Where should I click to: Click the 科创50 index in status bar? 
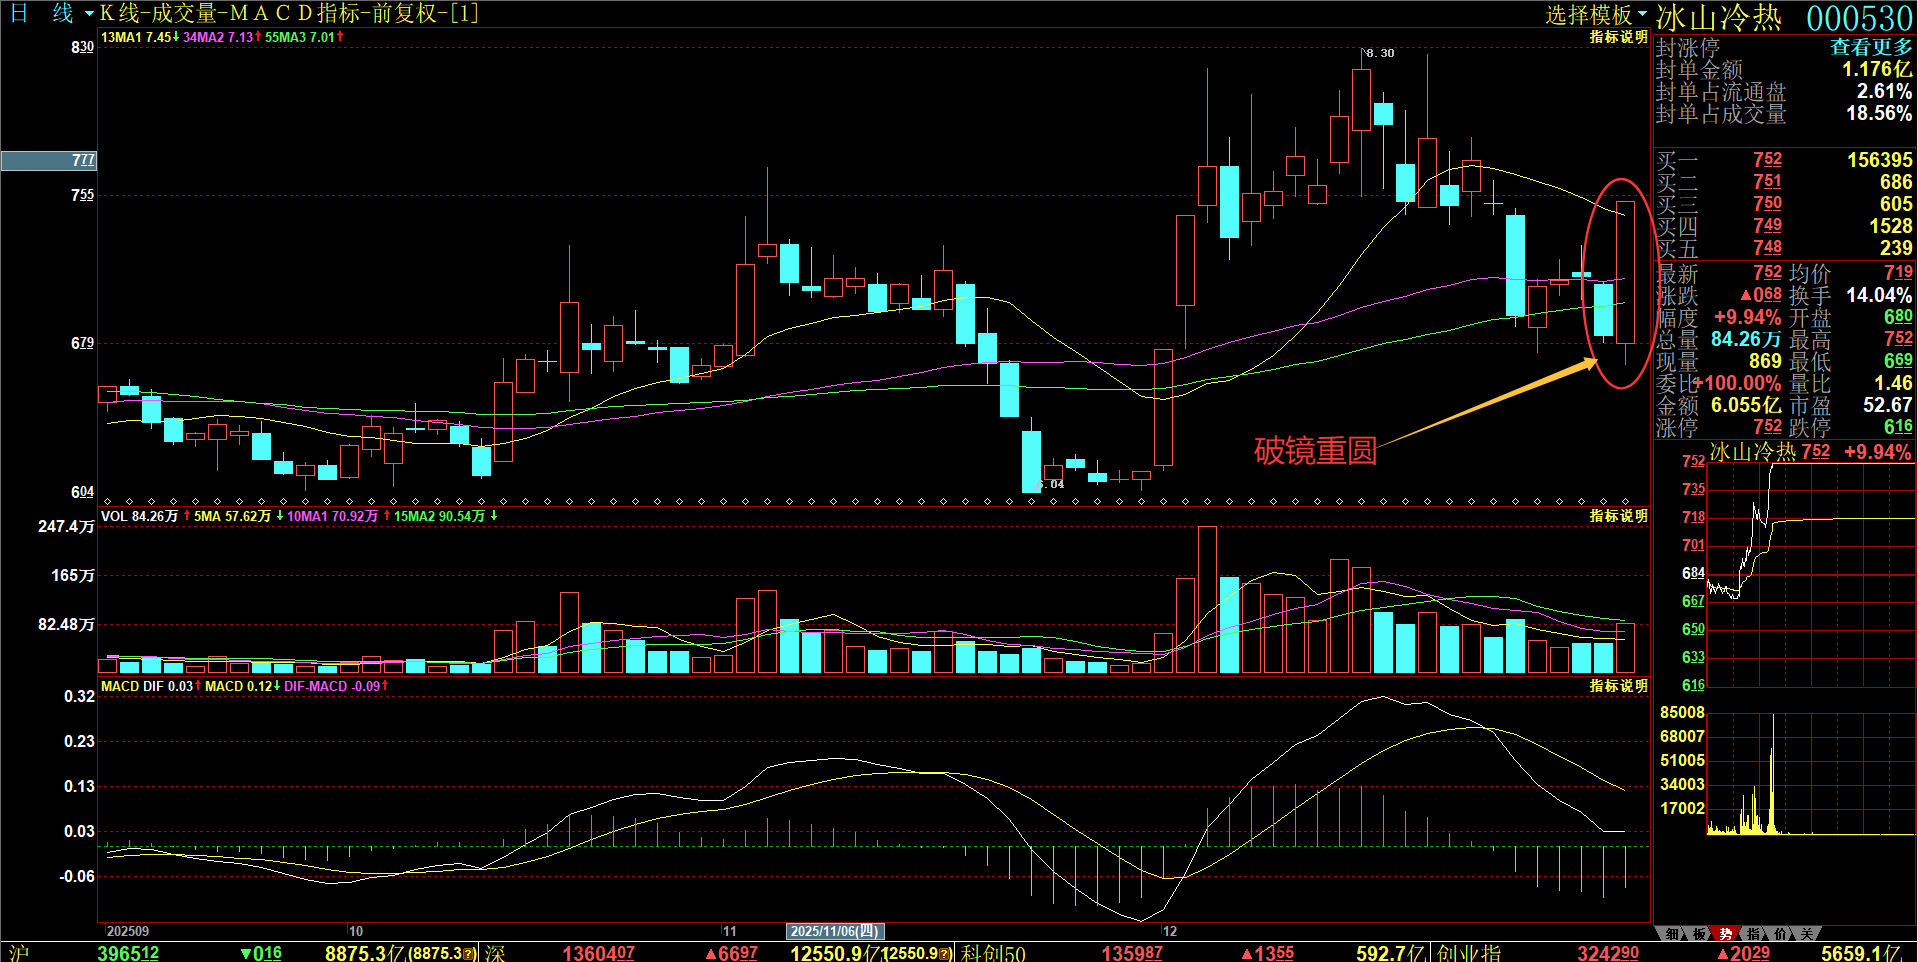click(x=993, y=953)
